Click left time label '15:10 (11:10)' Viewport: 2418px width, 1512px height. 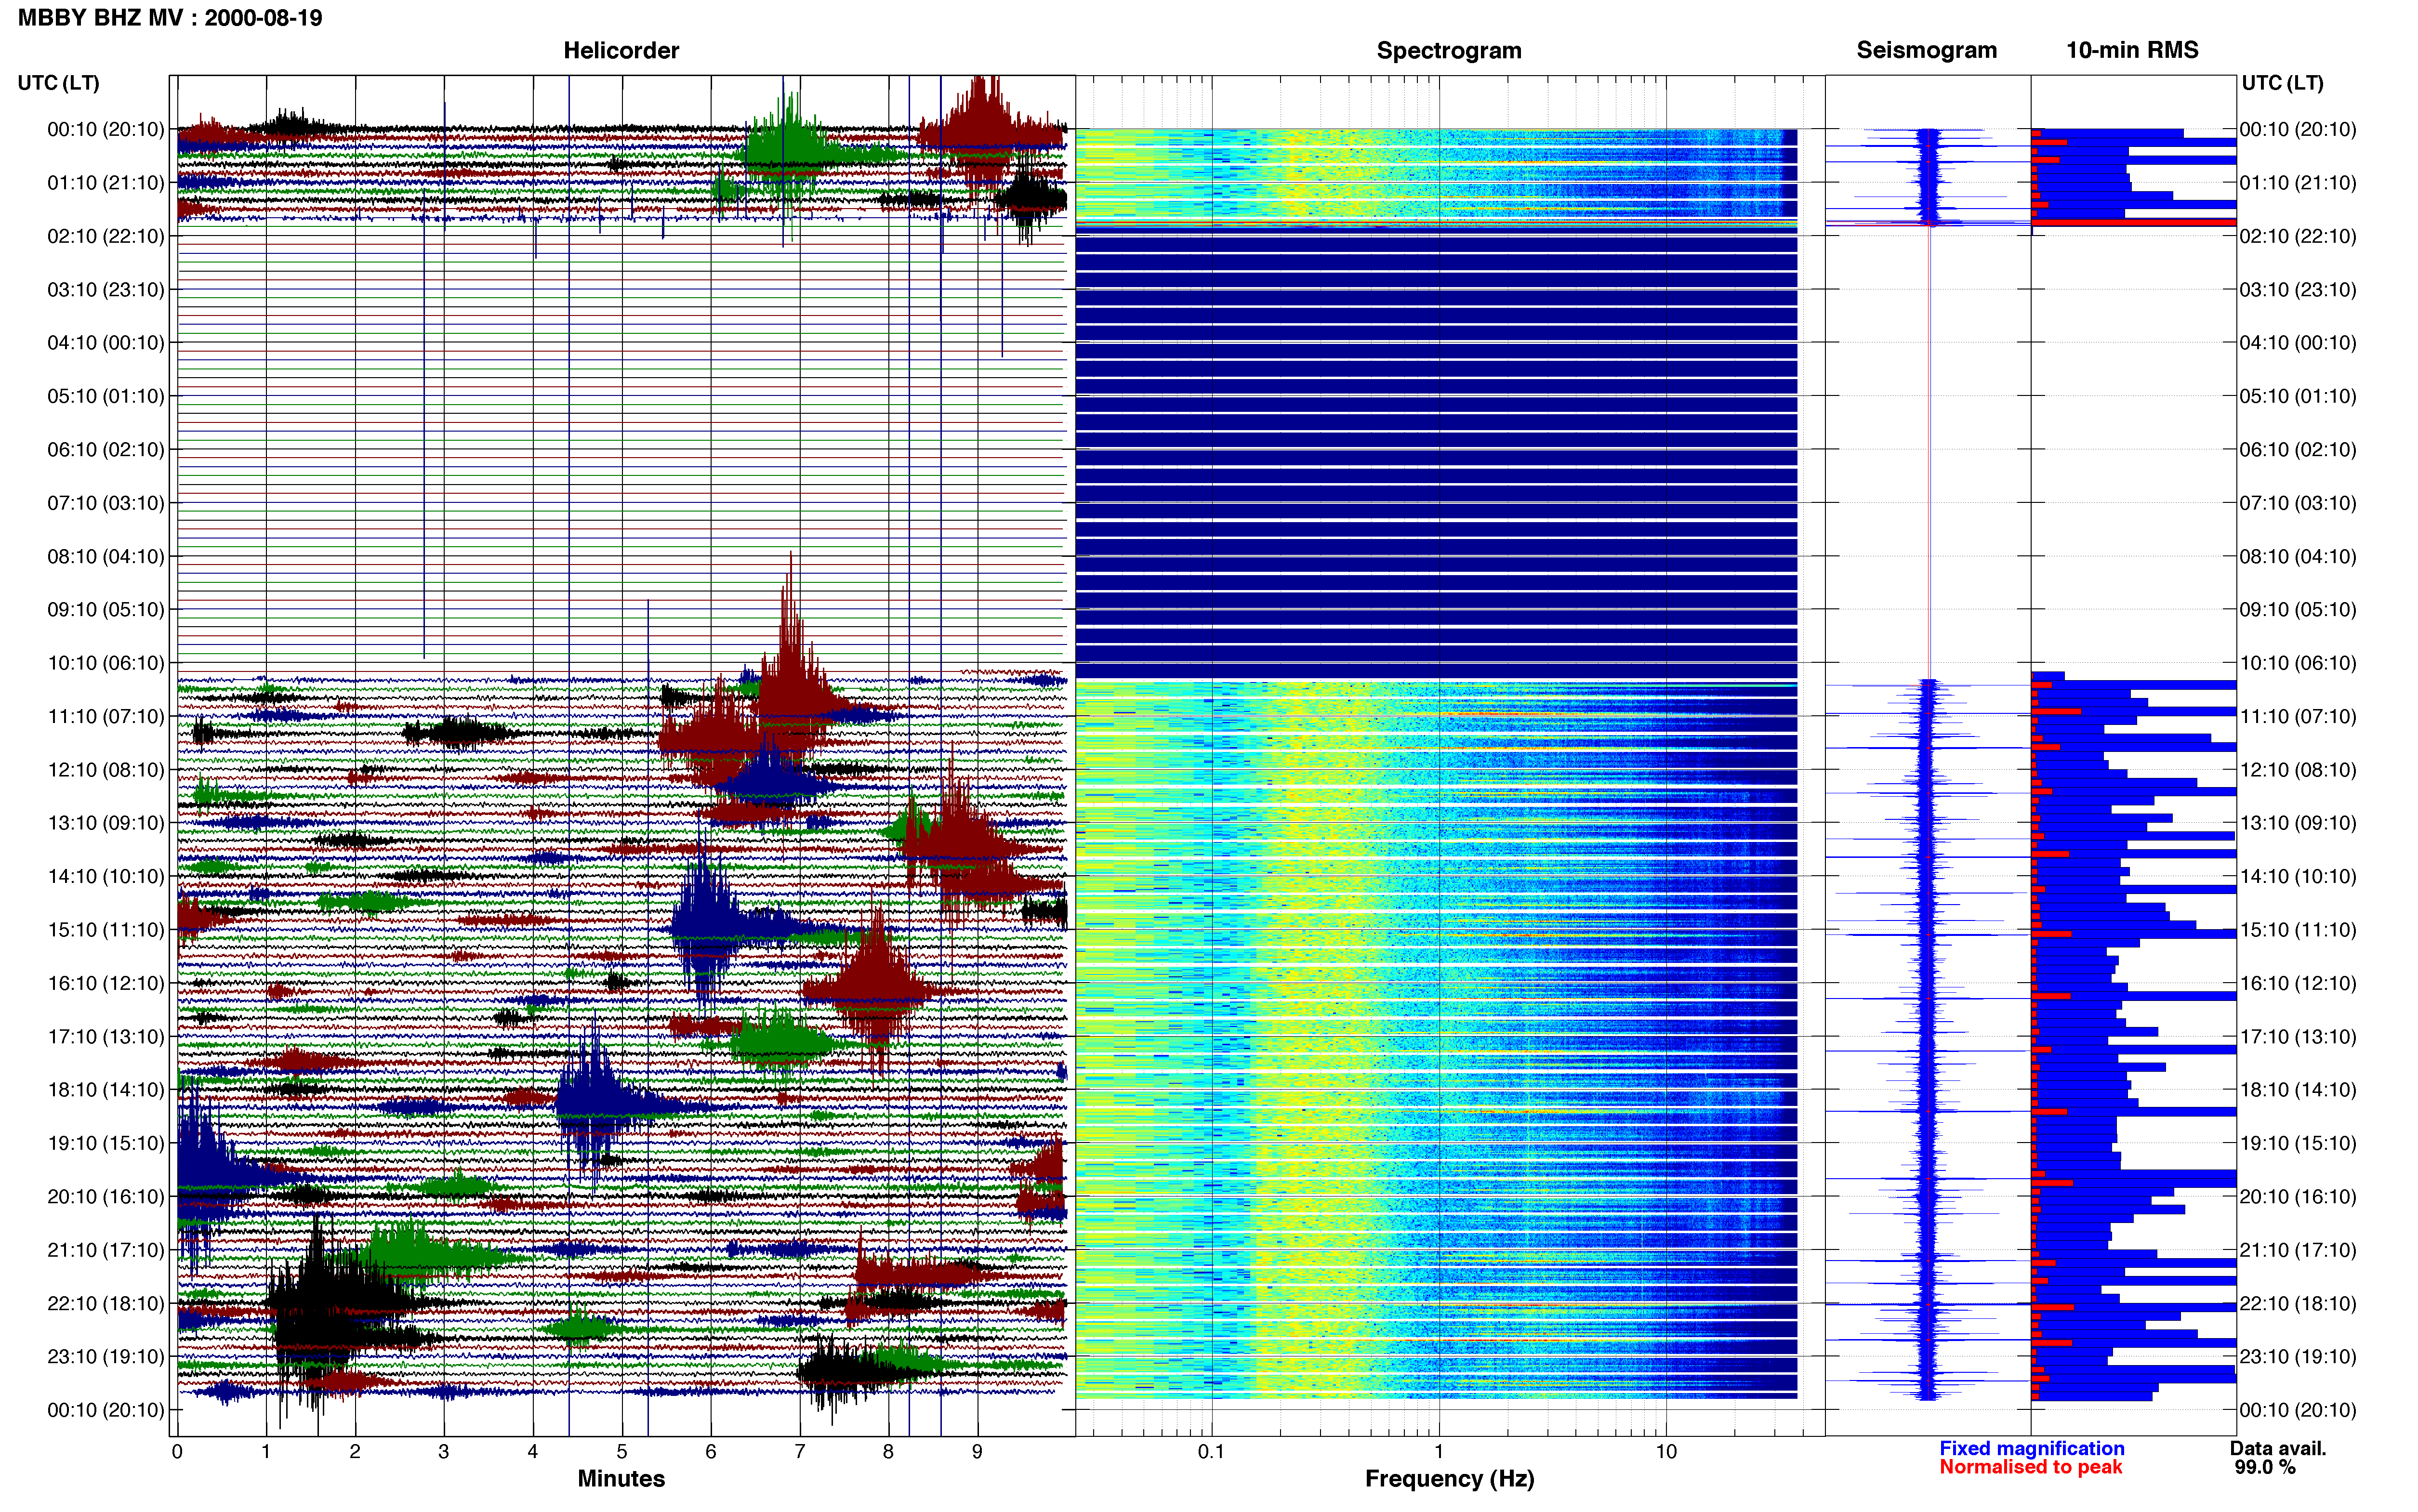click(106, 930)
